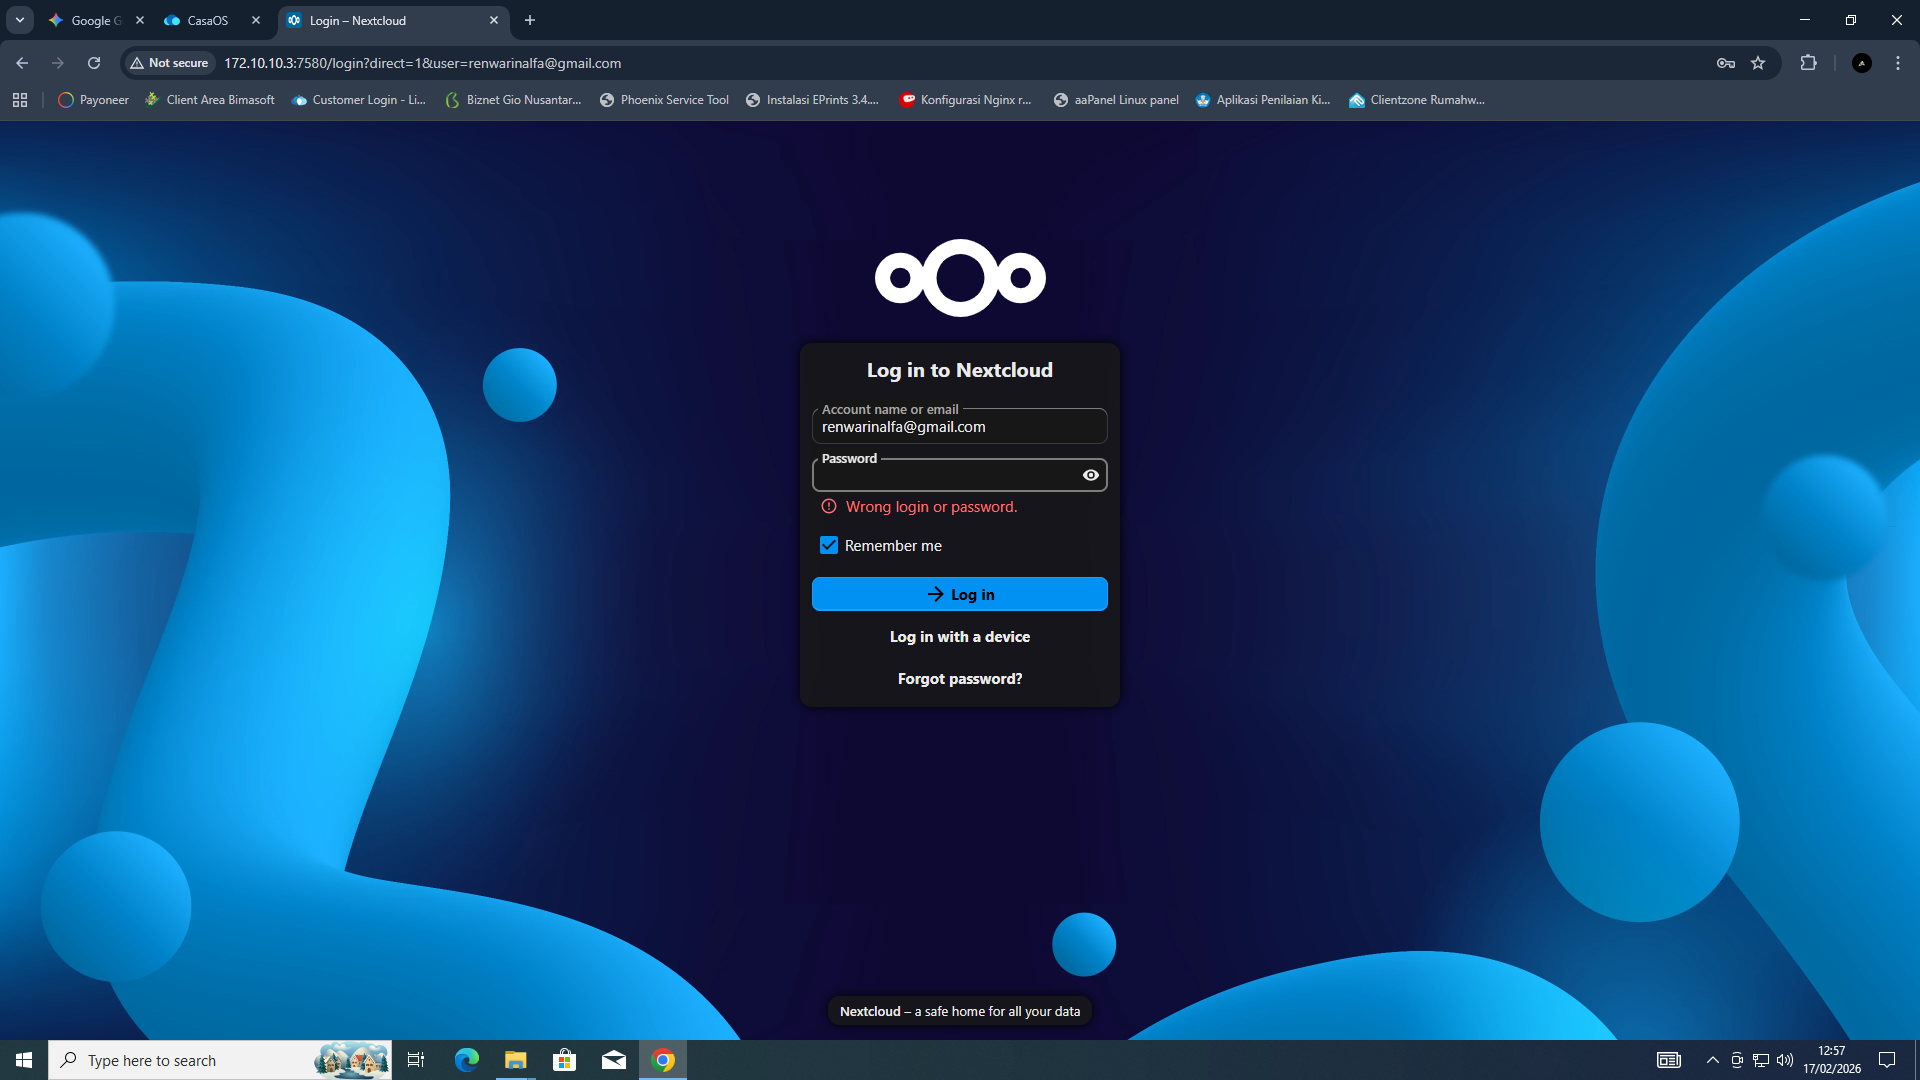Open Log in with a device

click(x=959, y=637)
